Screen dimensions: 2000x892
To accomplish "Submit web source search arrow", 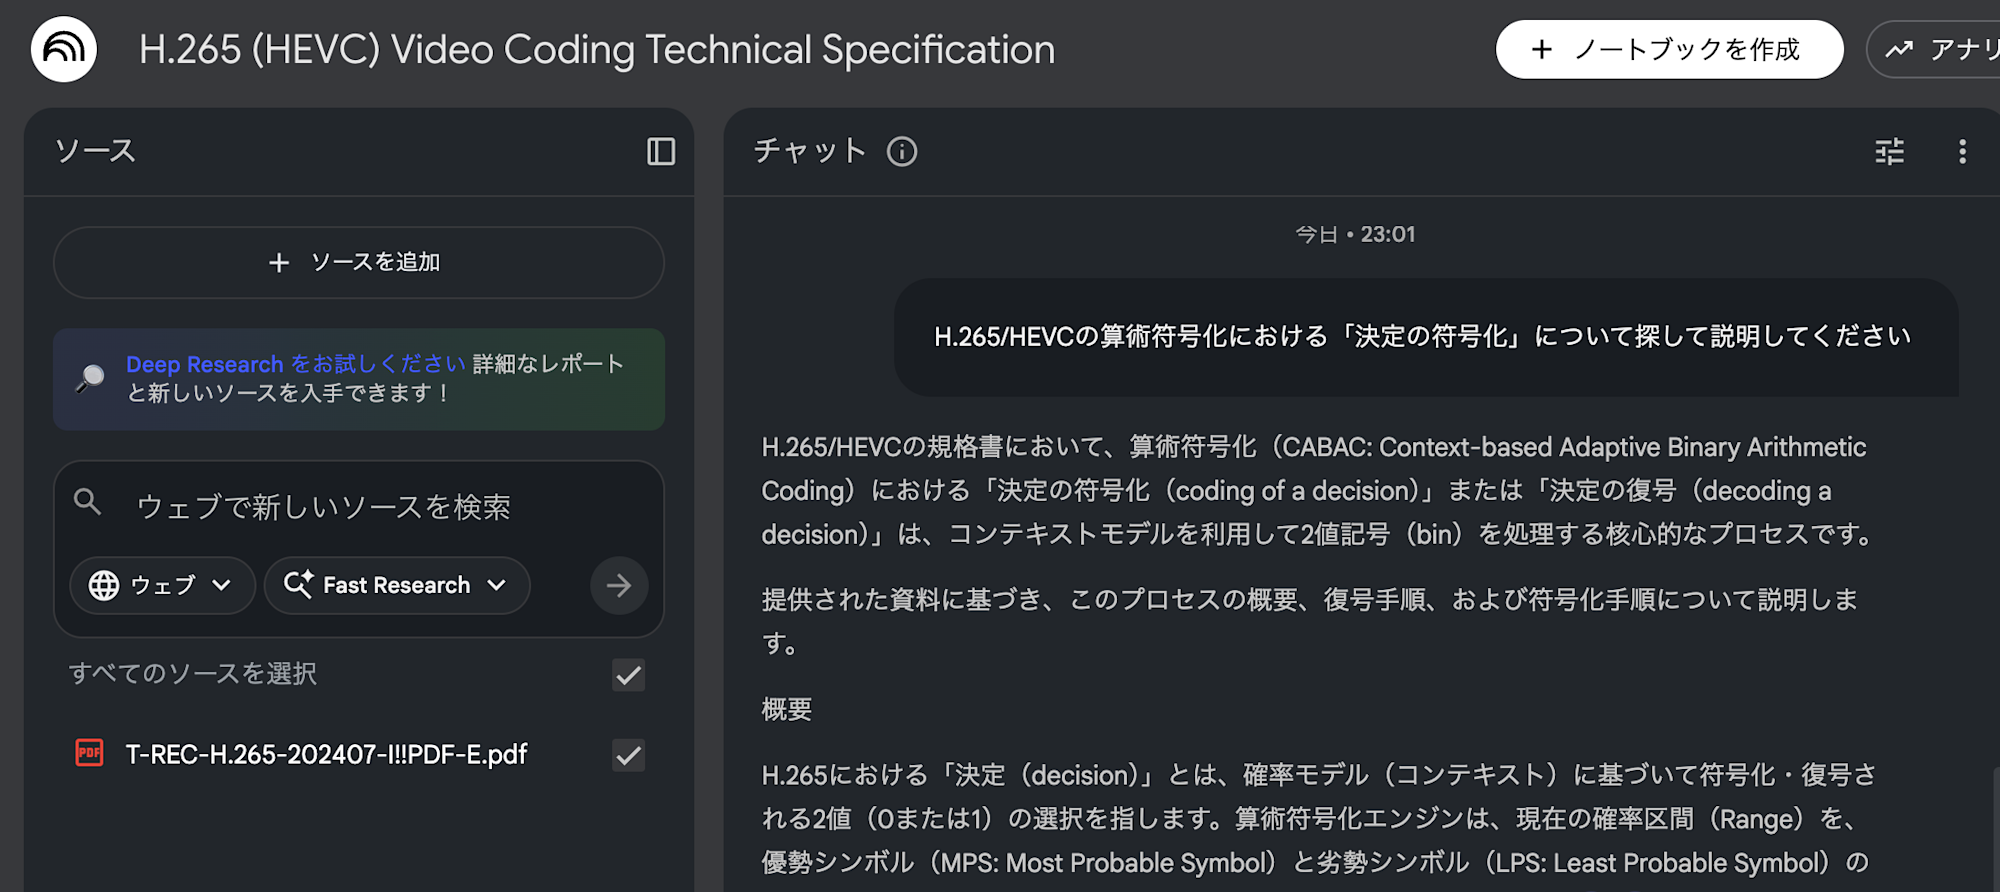I will tap(619, 585).
